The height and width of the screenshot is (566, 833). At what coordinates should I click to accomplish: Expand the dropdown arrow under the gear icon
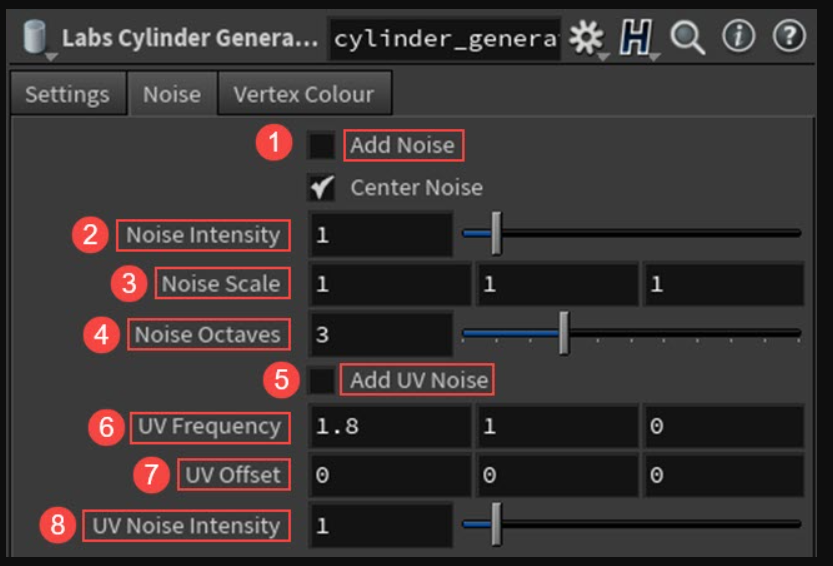click(604, 57)
